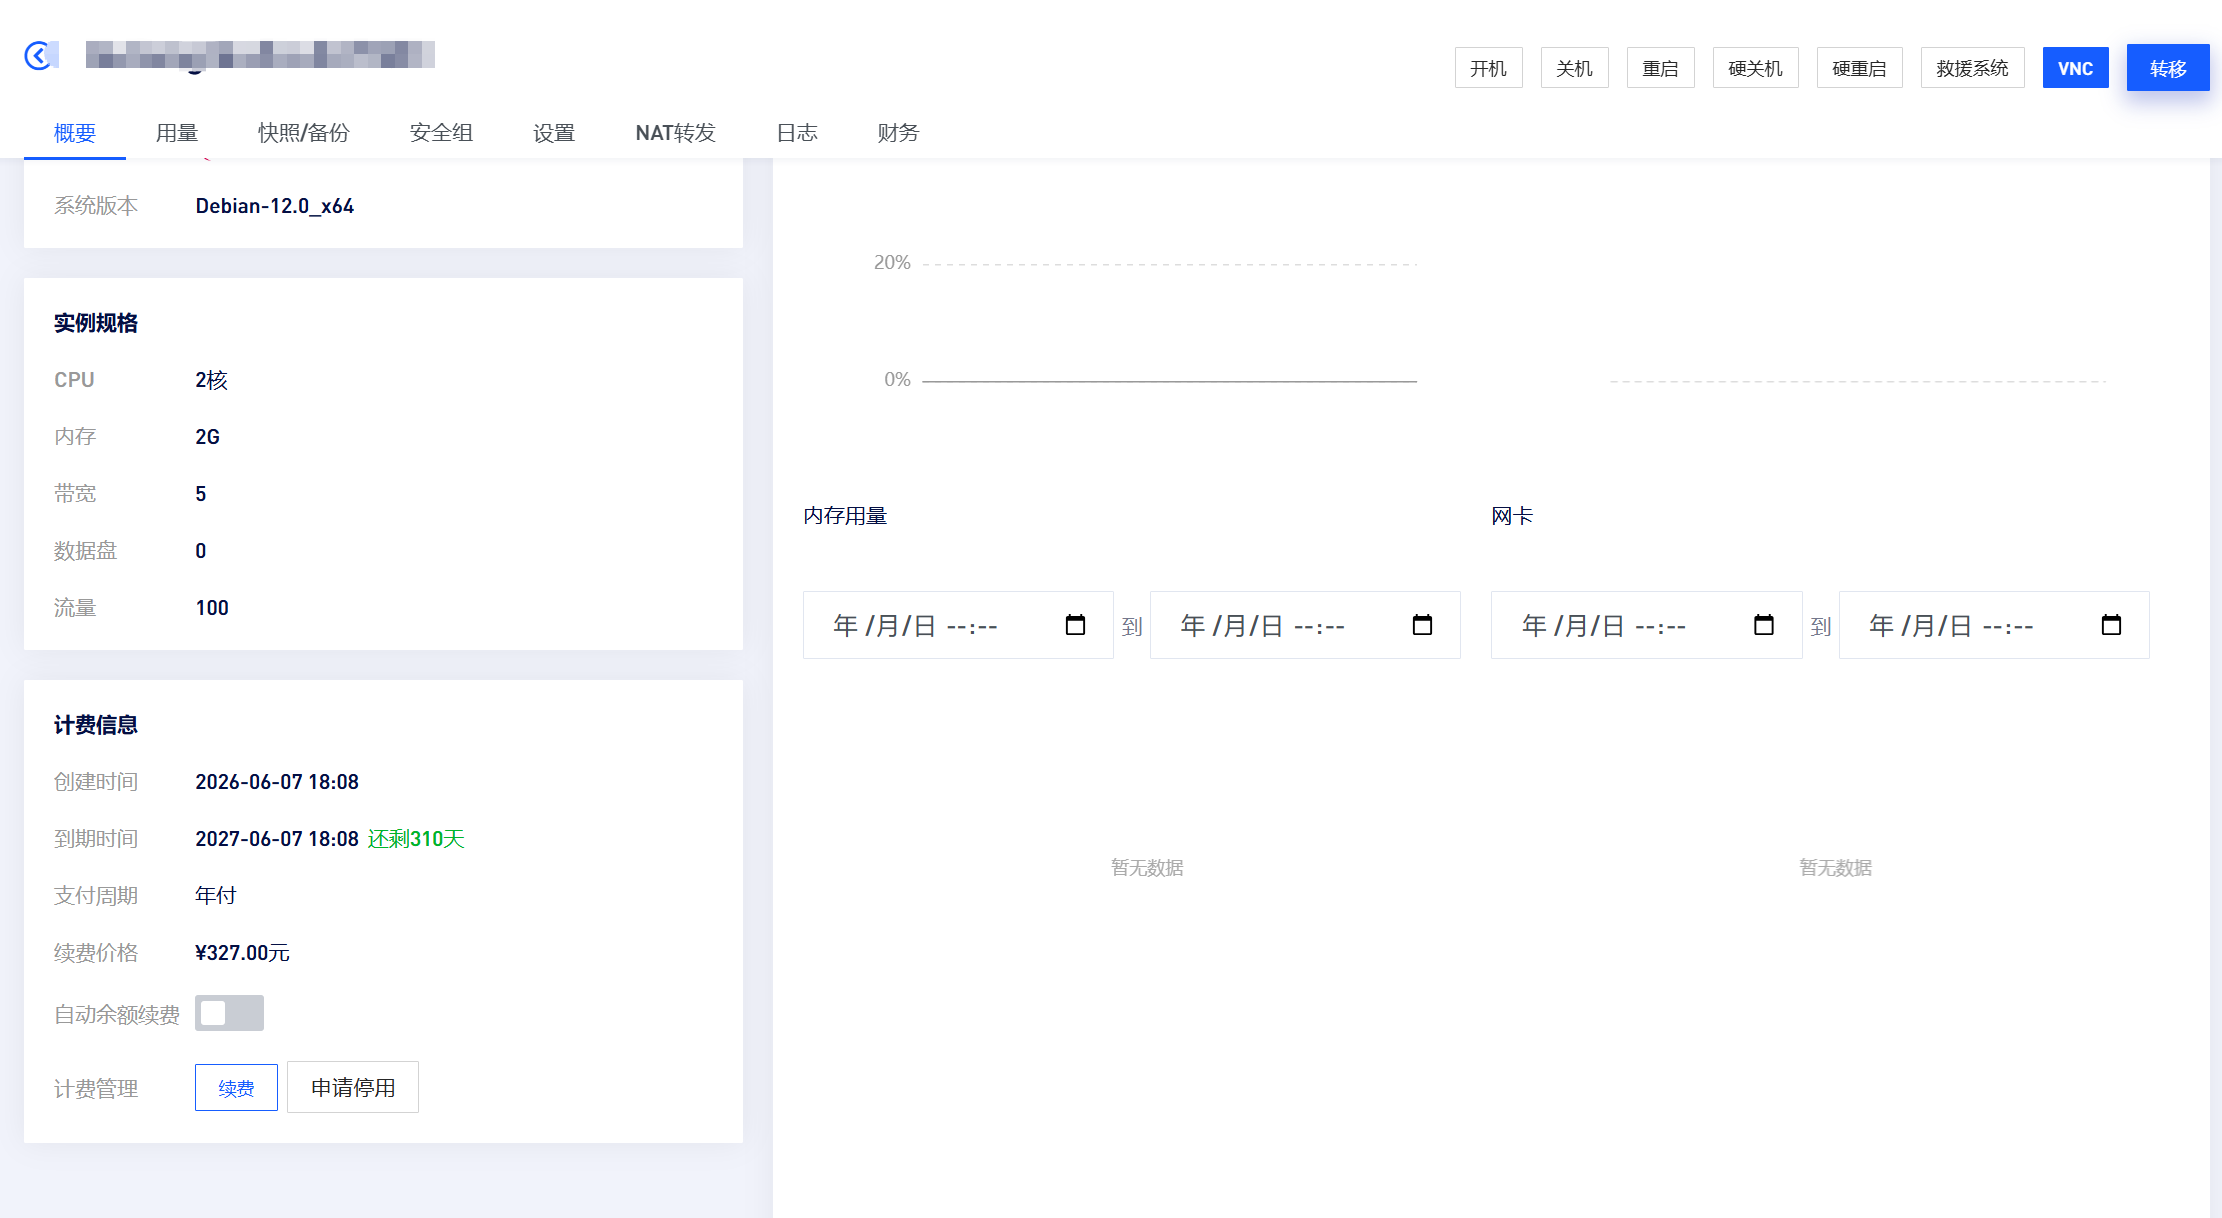Select the payment cycle 年付 text
This screenshot has height=1218, width=2222.
(x=216, y=896)
